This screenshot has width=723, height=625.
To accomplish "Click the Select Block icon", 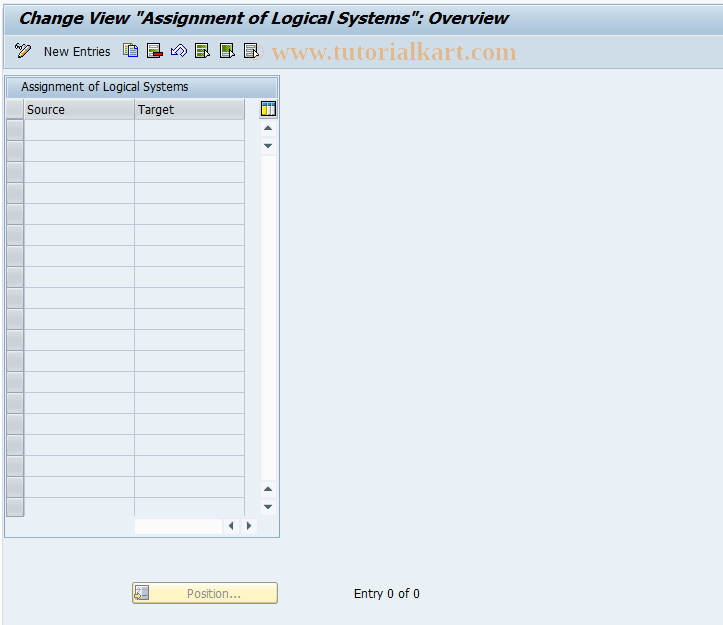I will [227, 50].
